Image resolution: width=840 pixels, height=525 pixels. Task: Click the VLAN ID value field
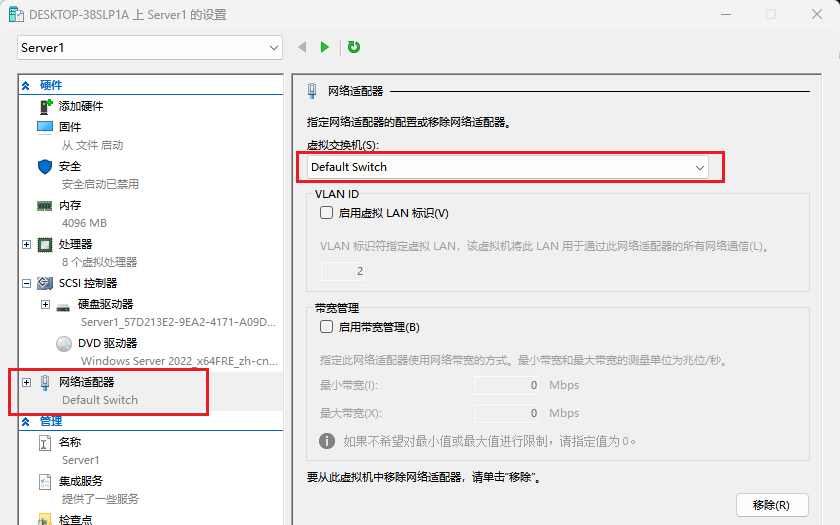click(x=343, y=271)
